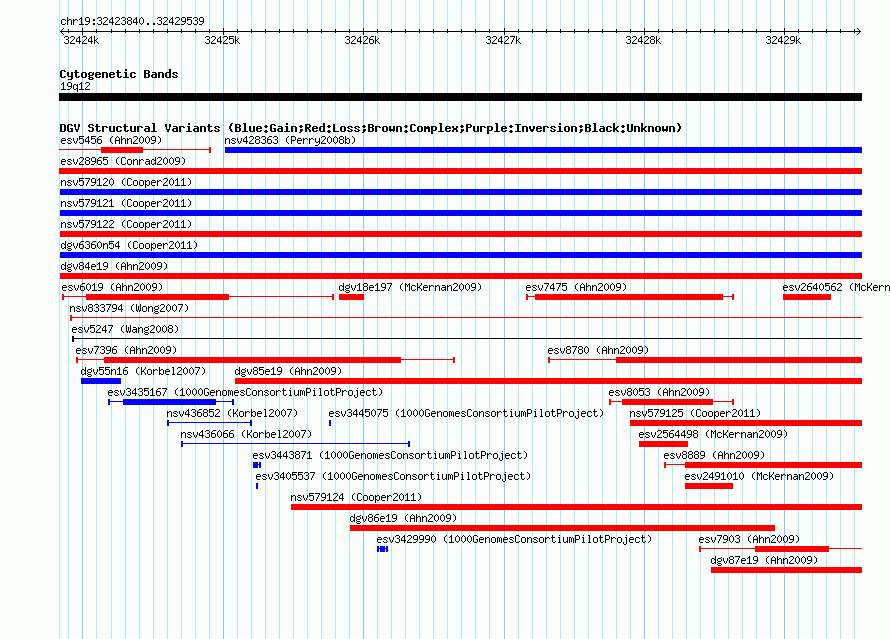Click the dgv86e19 red loss bar
The height and width of the screenshot is (639, 890).
pyautogui.click(x=562, y=528)
